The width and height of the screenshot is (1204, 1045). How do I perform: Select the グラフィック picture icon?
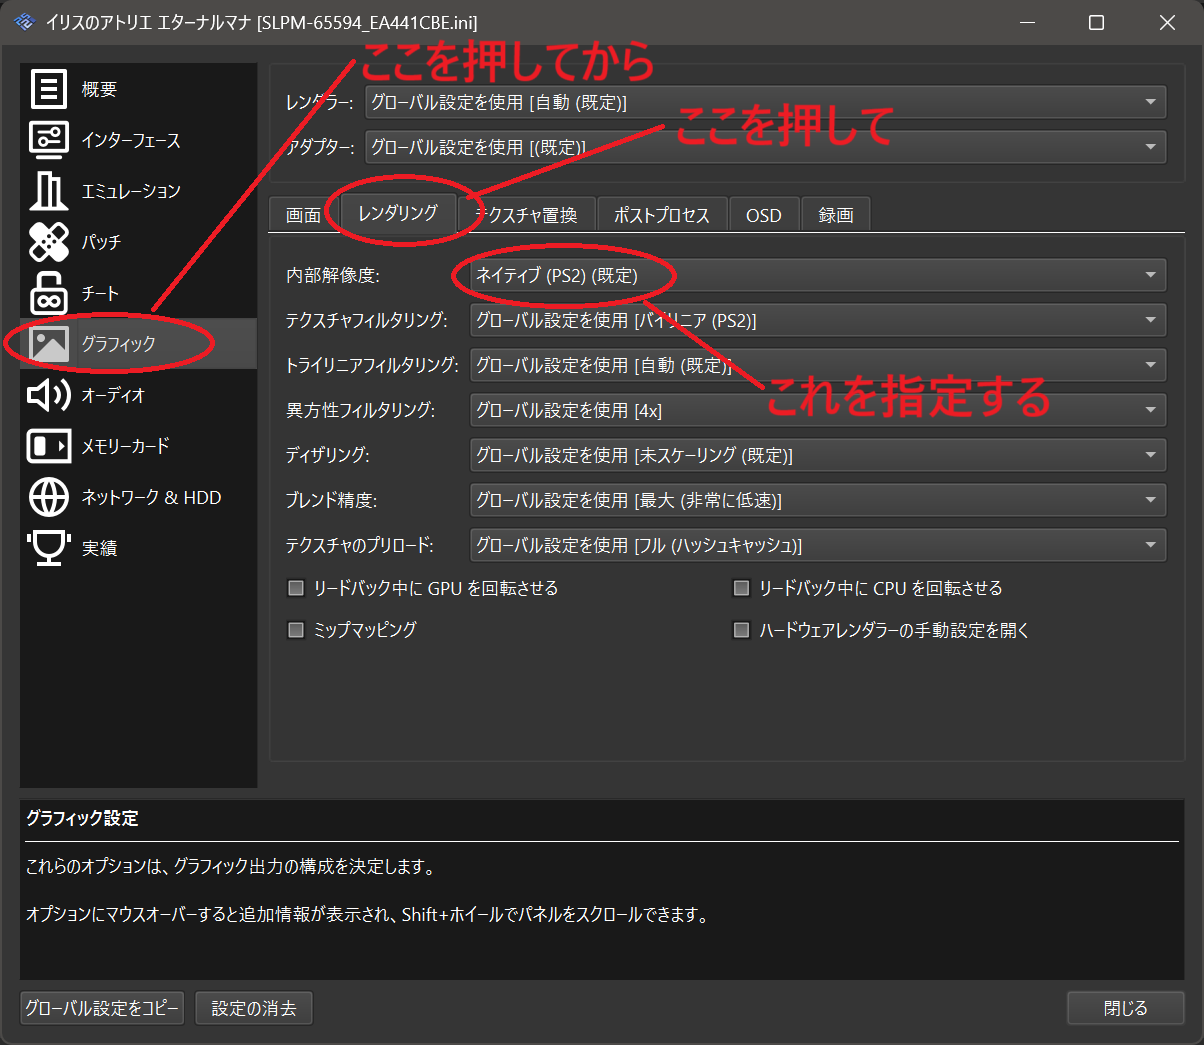coord(48,344)
